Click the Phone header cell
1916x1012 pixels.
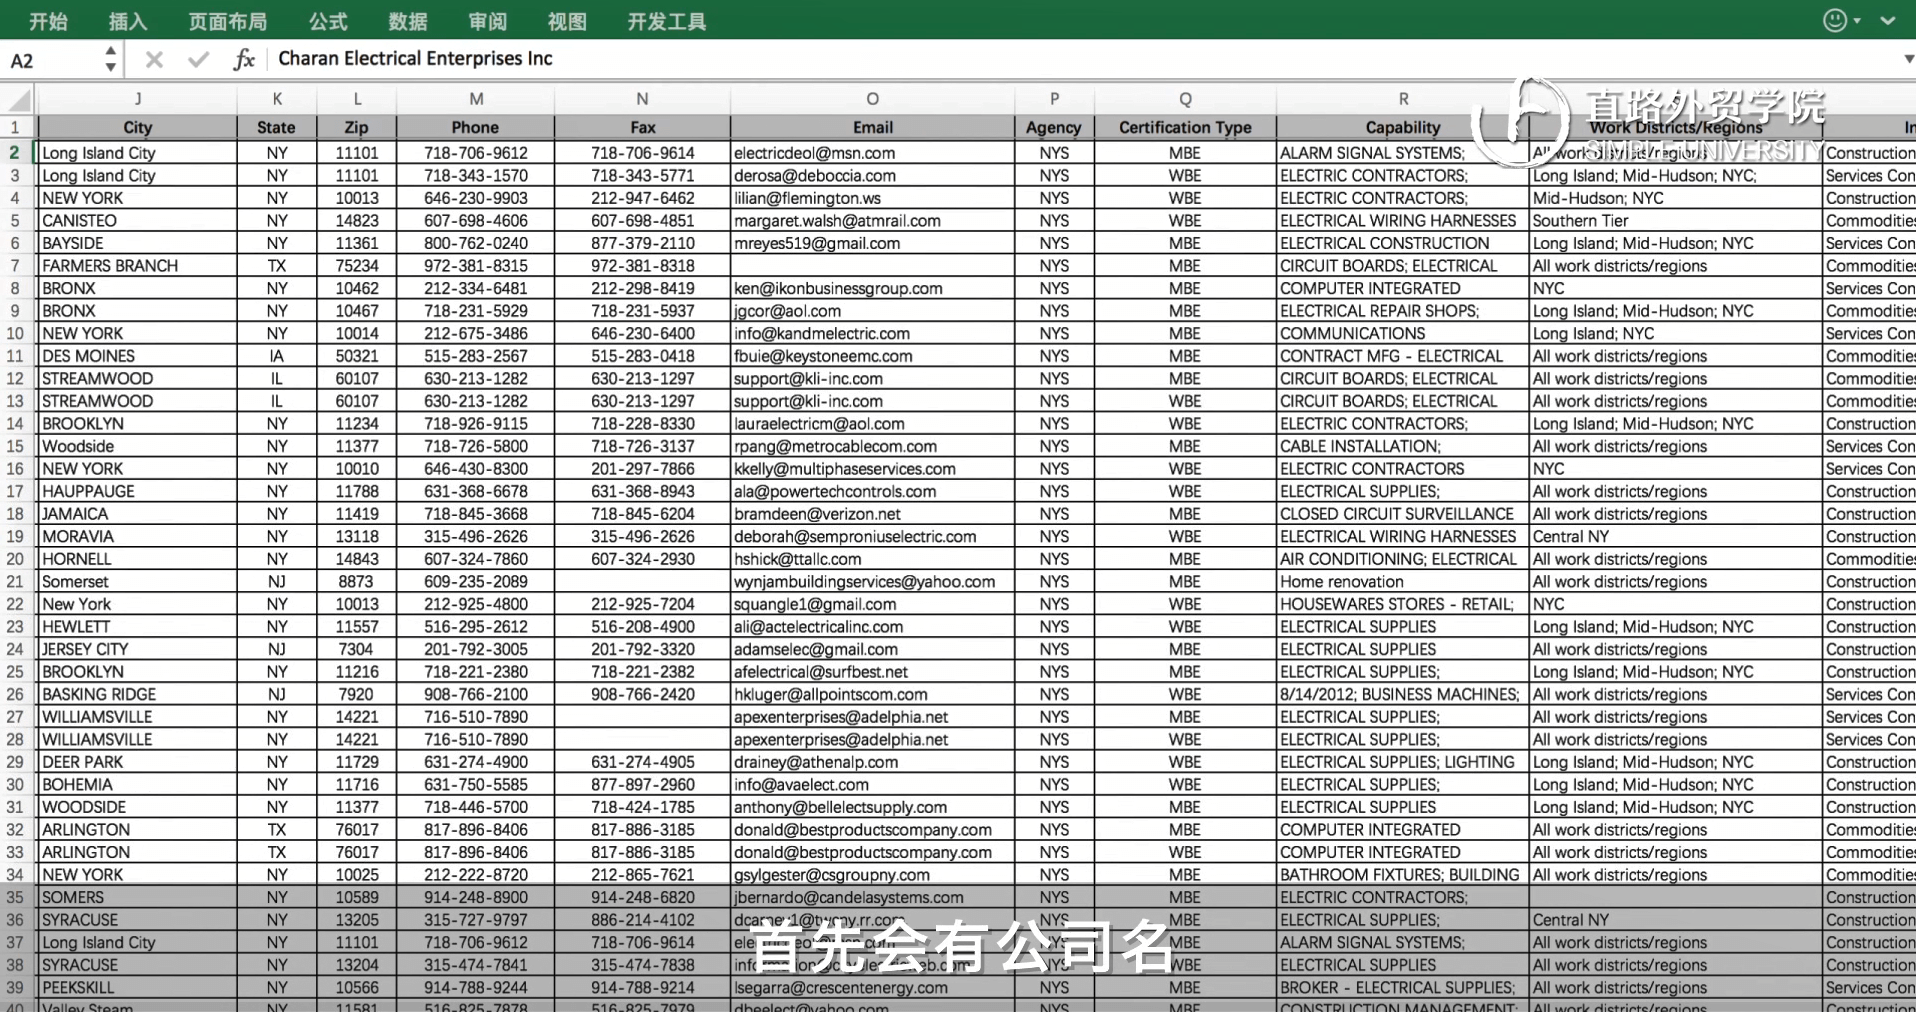click(x=476, y=127)
